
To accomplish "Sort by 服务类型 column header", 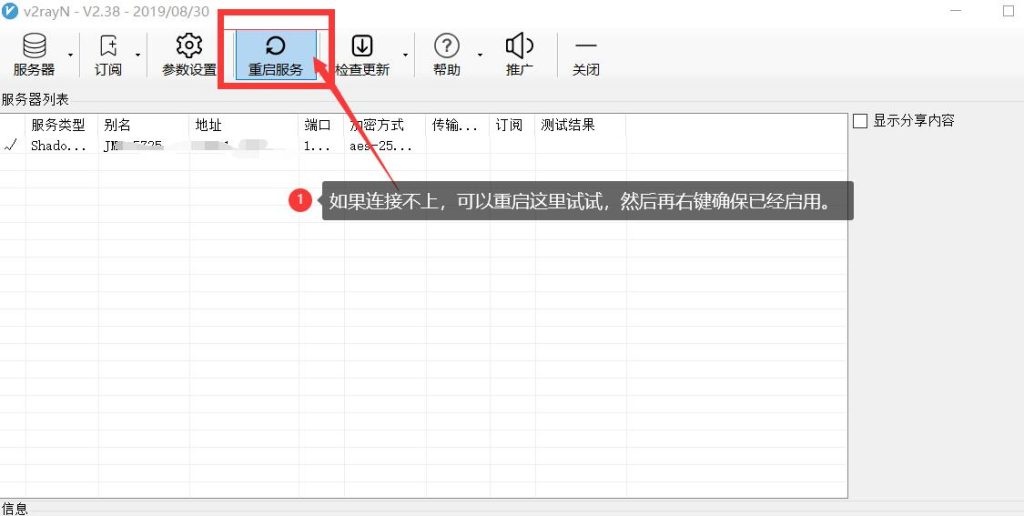I will 62,125.
